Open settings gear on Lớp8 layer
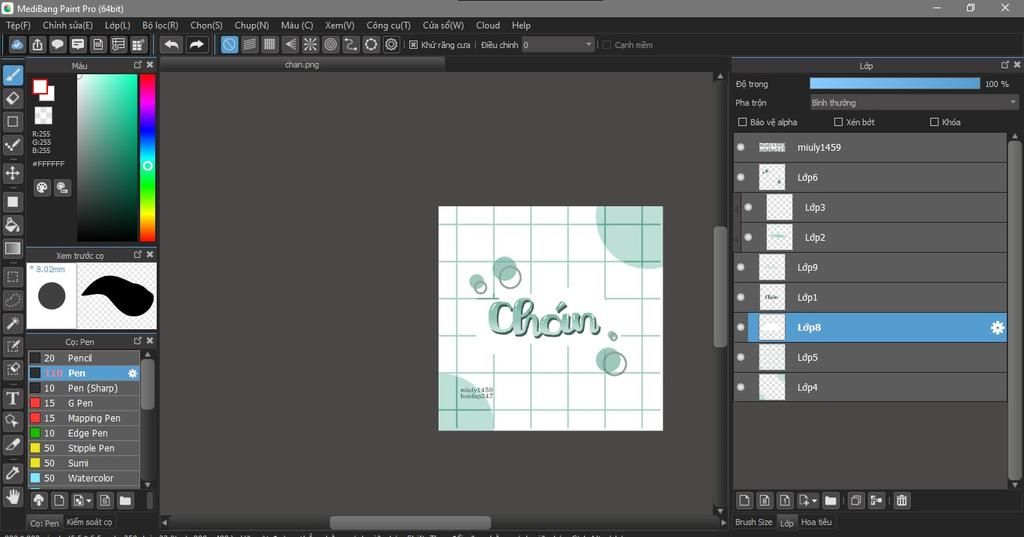 (x=997, y=328)
